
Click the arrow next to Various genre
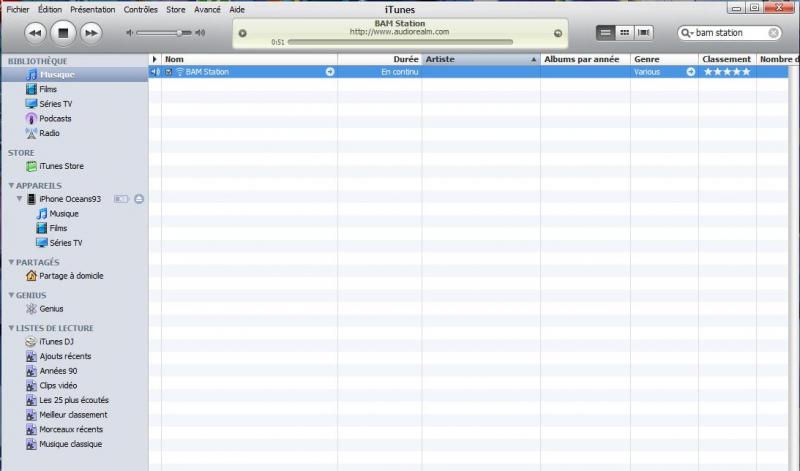click(691, 72)
